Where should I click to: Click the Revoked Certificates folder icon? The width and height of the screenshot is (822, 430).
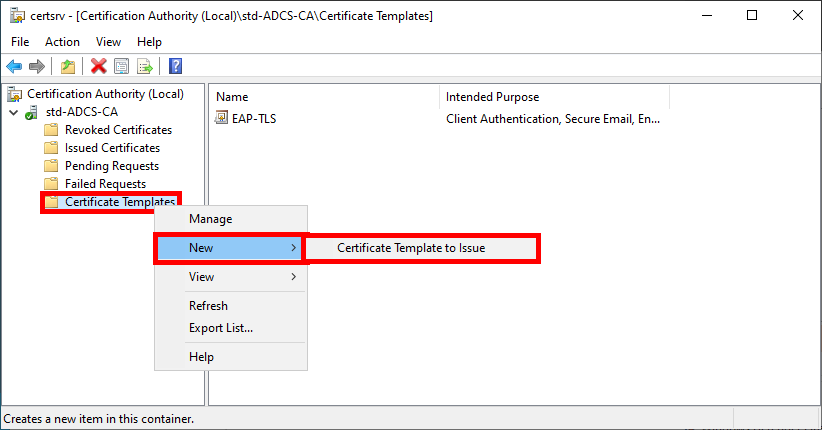coord(51,130)
